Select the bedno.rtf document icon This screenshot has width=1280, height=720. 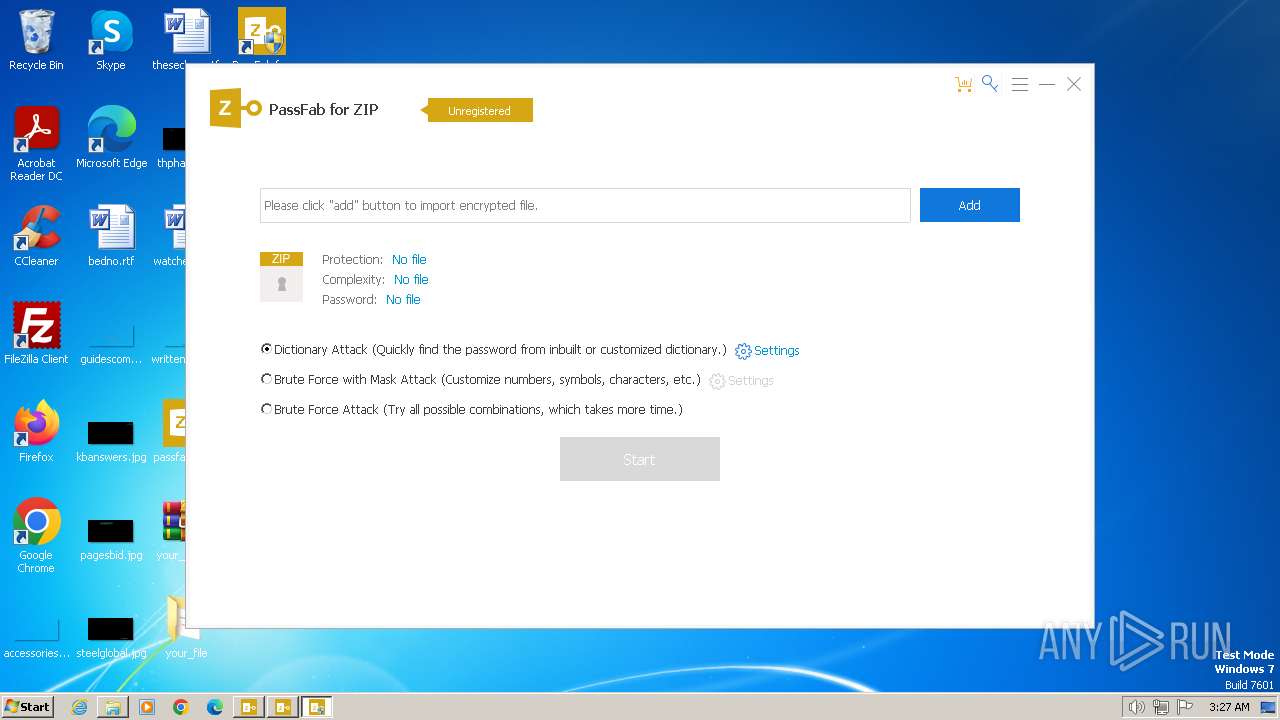tap(111, 237)
